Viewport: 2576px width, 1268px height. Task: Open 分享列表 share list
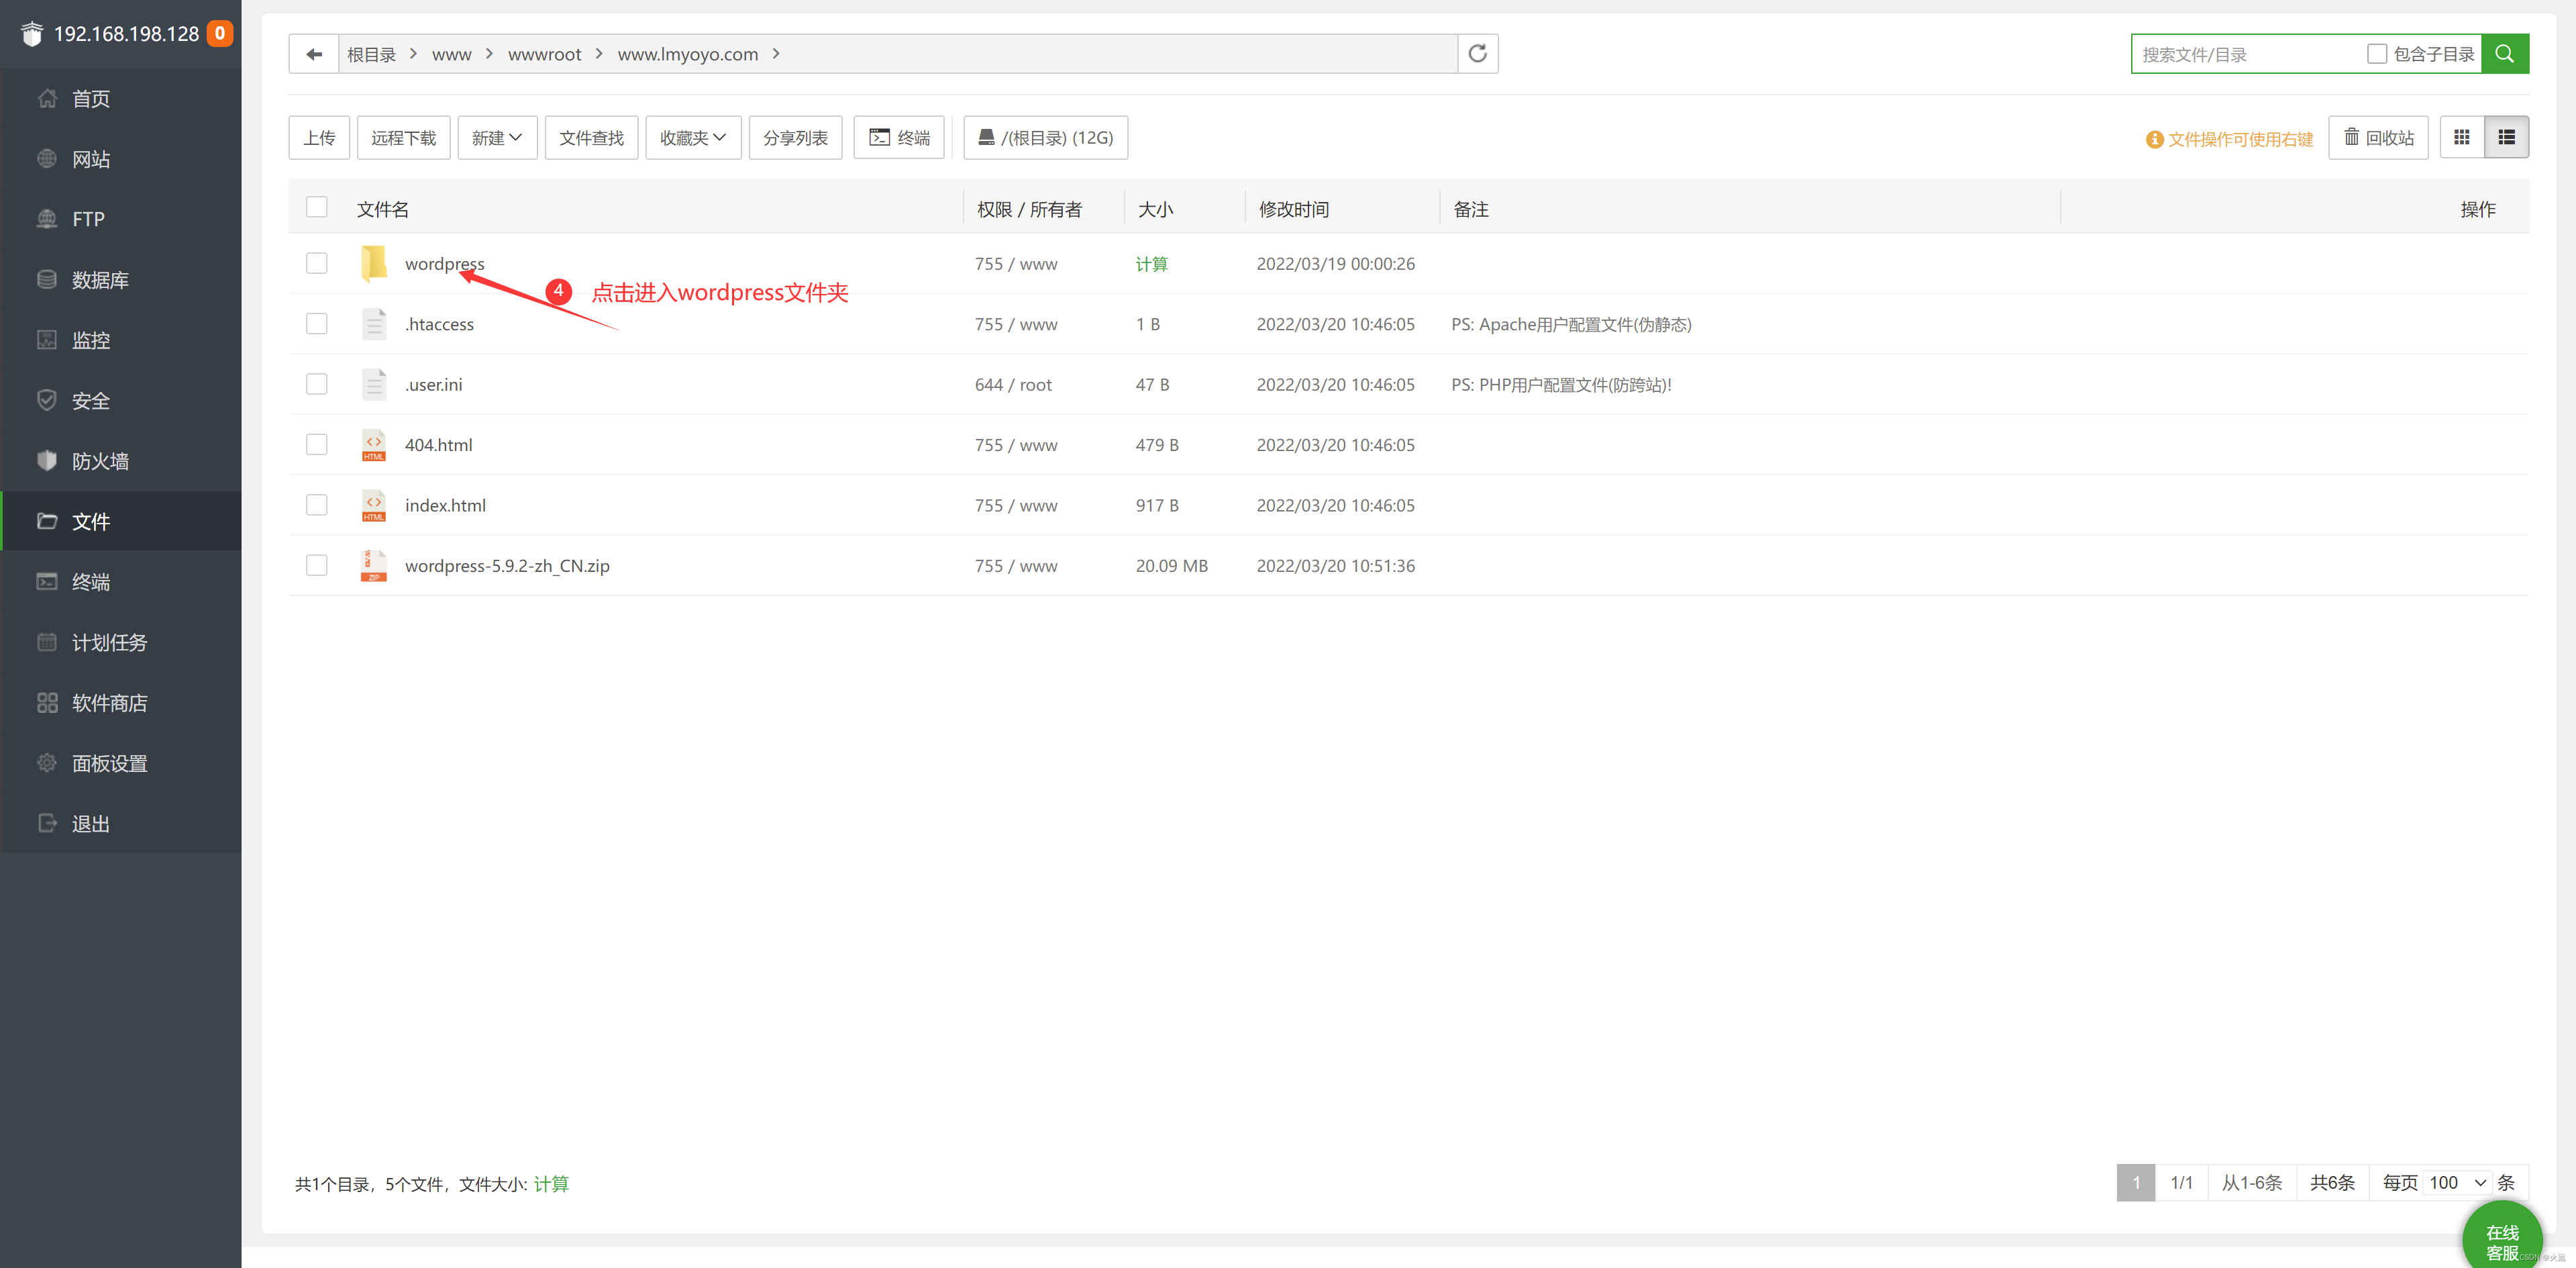tap(795, 138)
